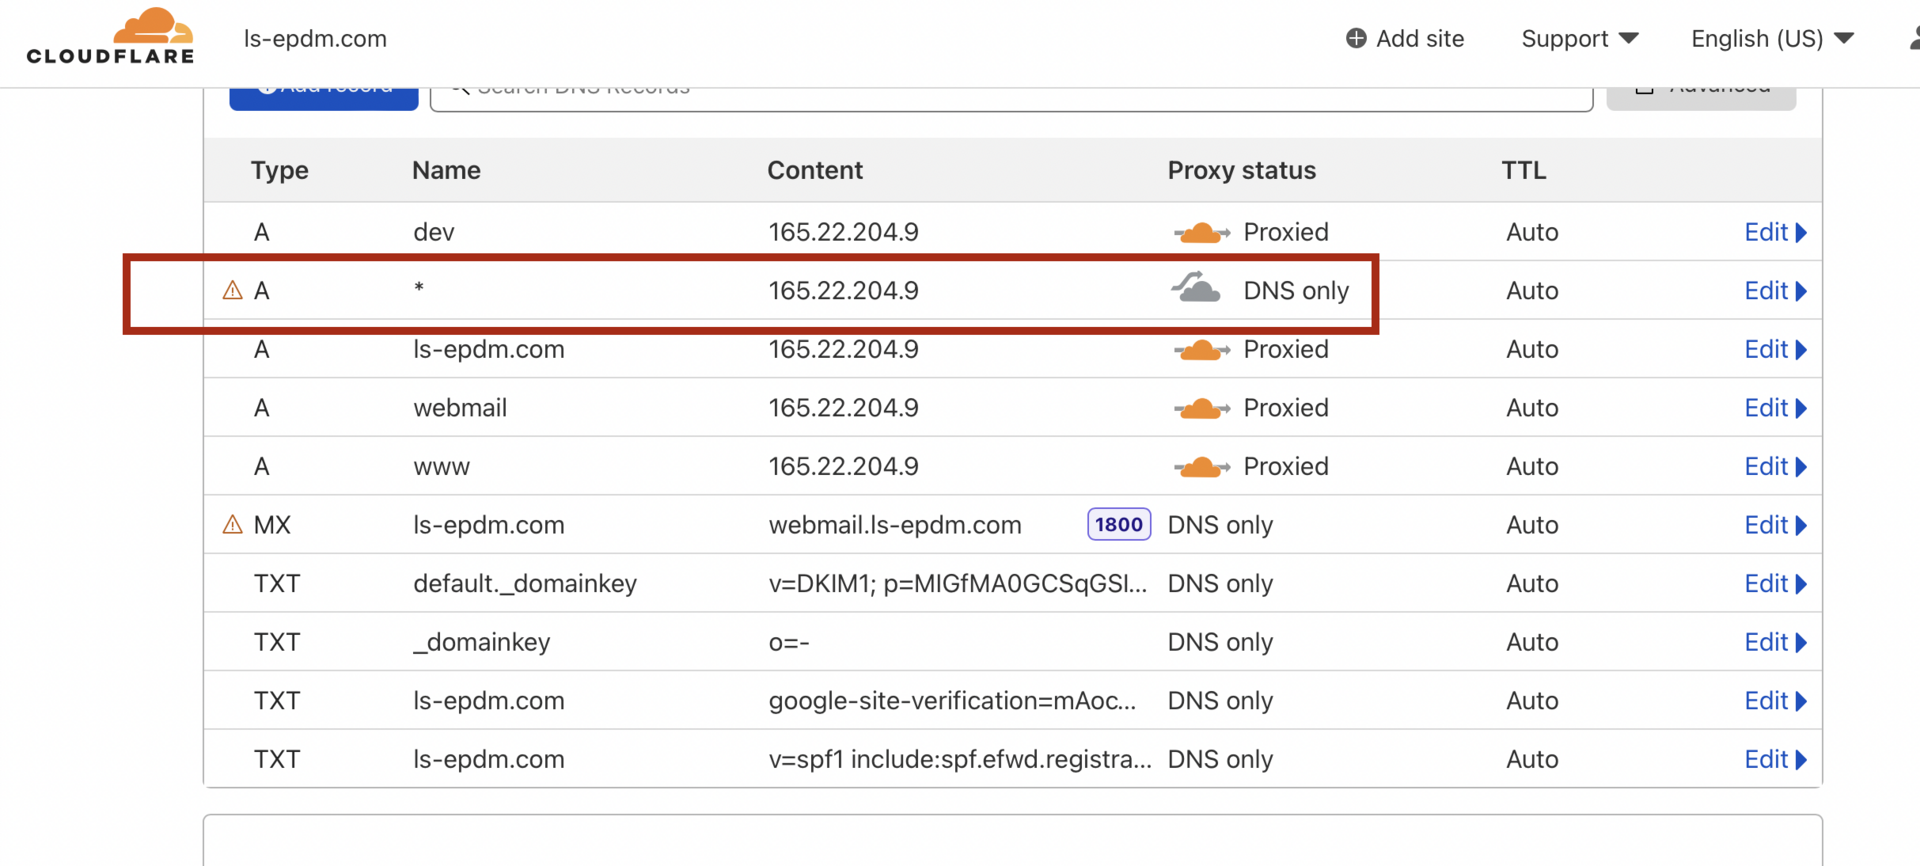Edit the google-site-verification TXT record
The height and width of the screenshot is (866, 1920).
point(1775,700)
